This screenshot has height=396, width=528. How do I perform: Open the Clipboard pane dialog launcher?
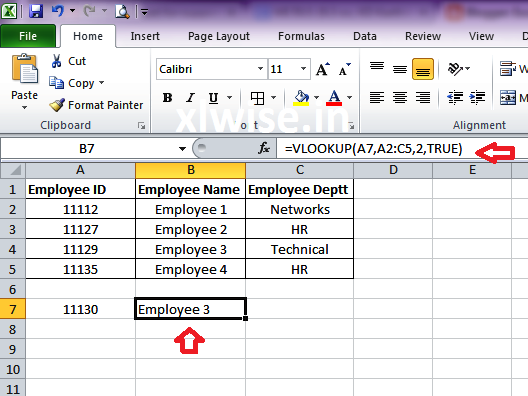tap(142, 126)
